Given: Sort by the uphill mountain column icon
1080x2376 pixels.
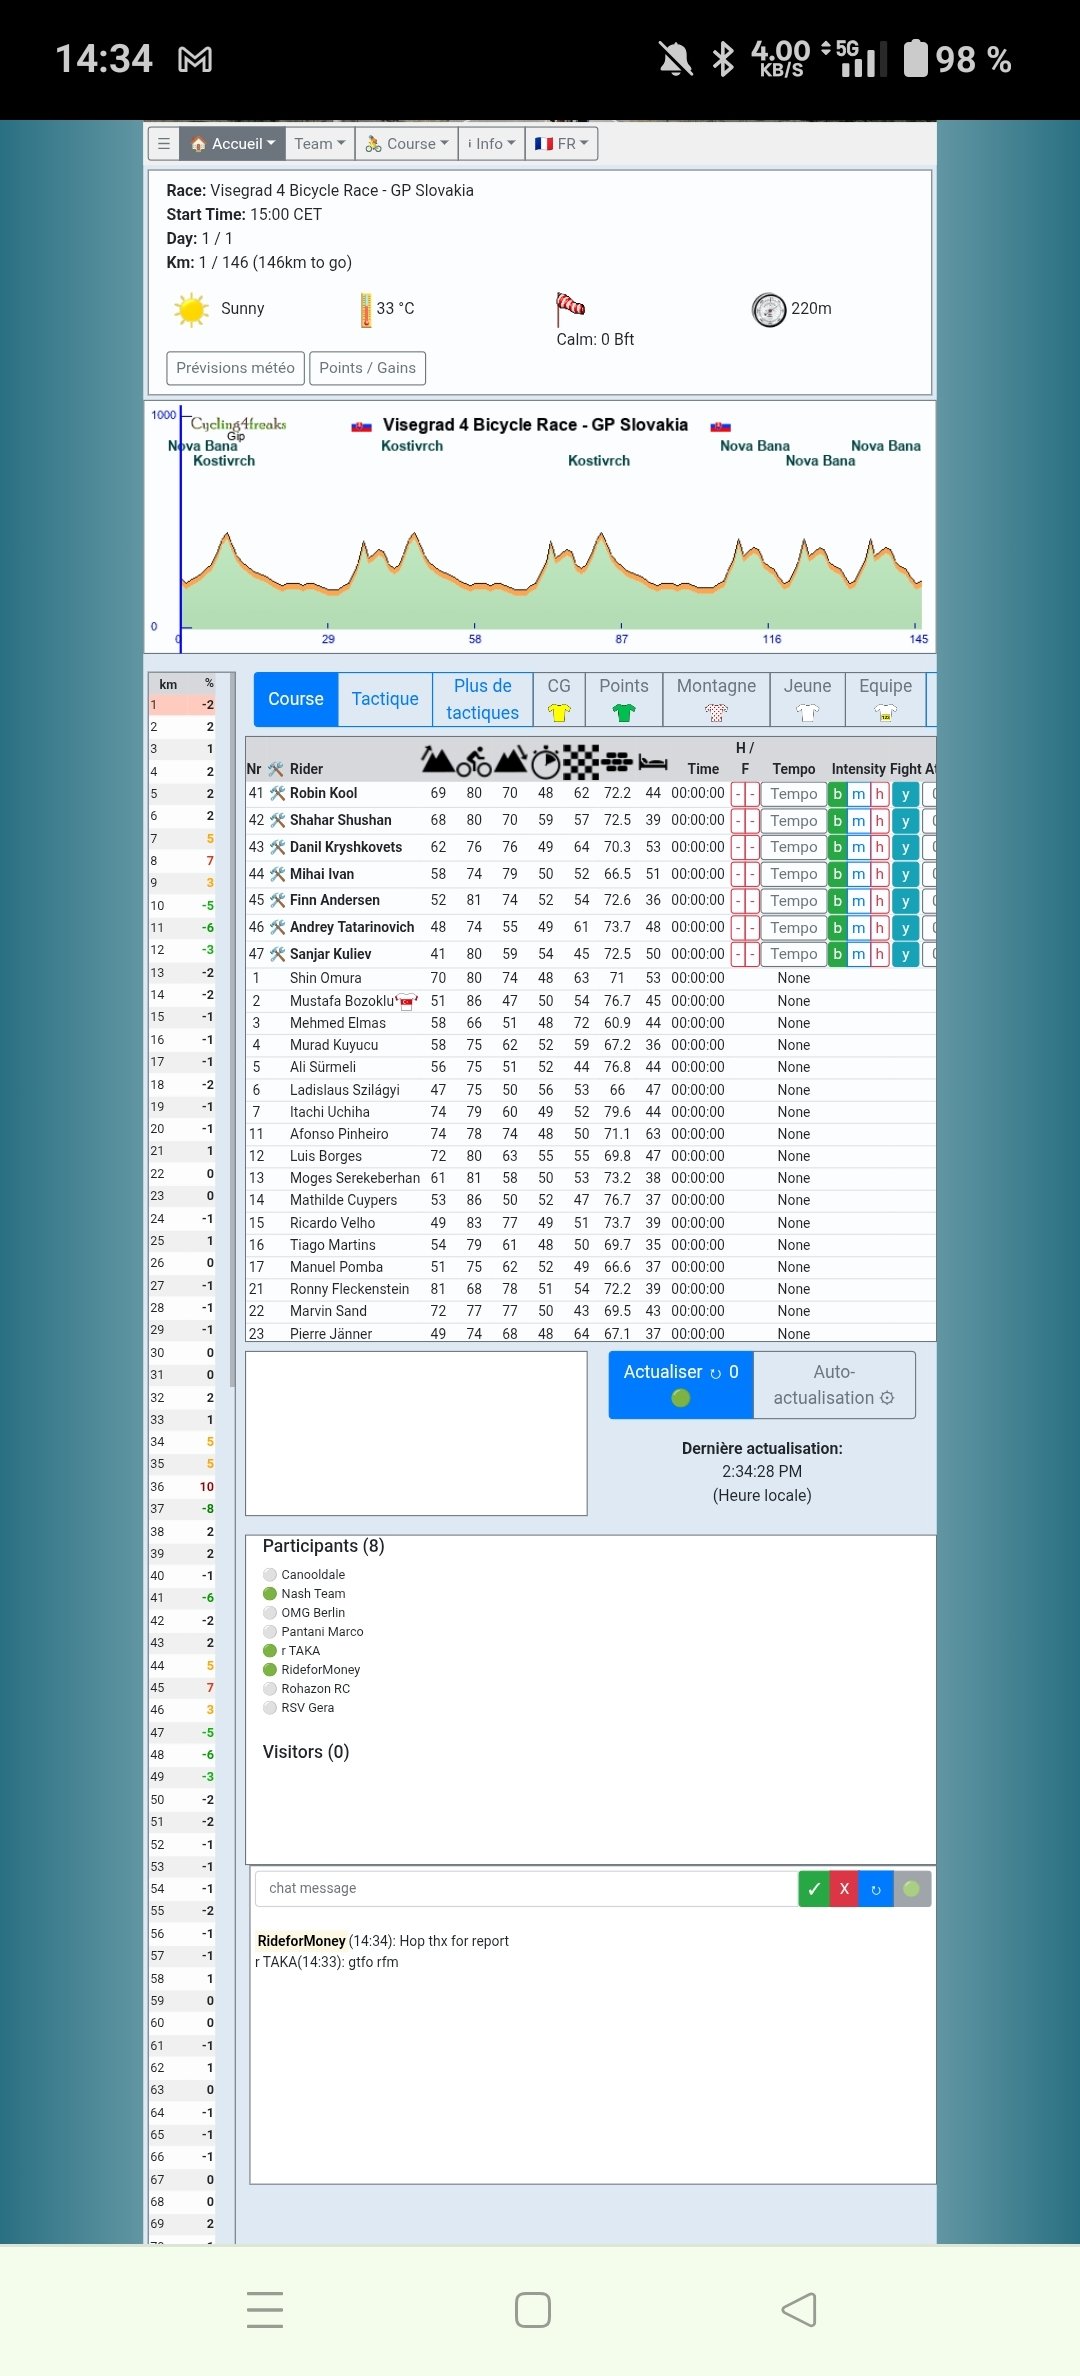Looking at the screenshot, I should 438,760.
